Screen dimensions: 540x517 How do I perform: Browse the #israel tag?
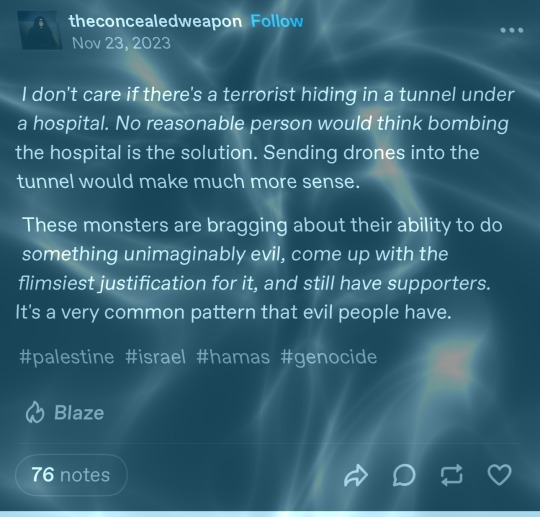click(155, 357)
